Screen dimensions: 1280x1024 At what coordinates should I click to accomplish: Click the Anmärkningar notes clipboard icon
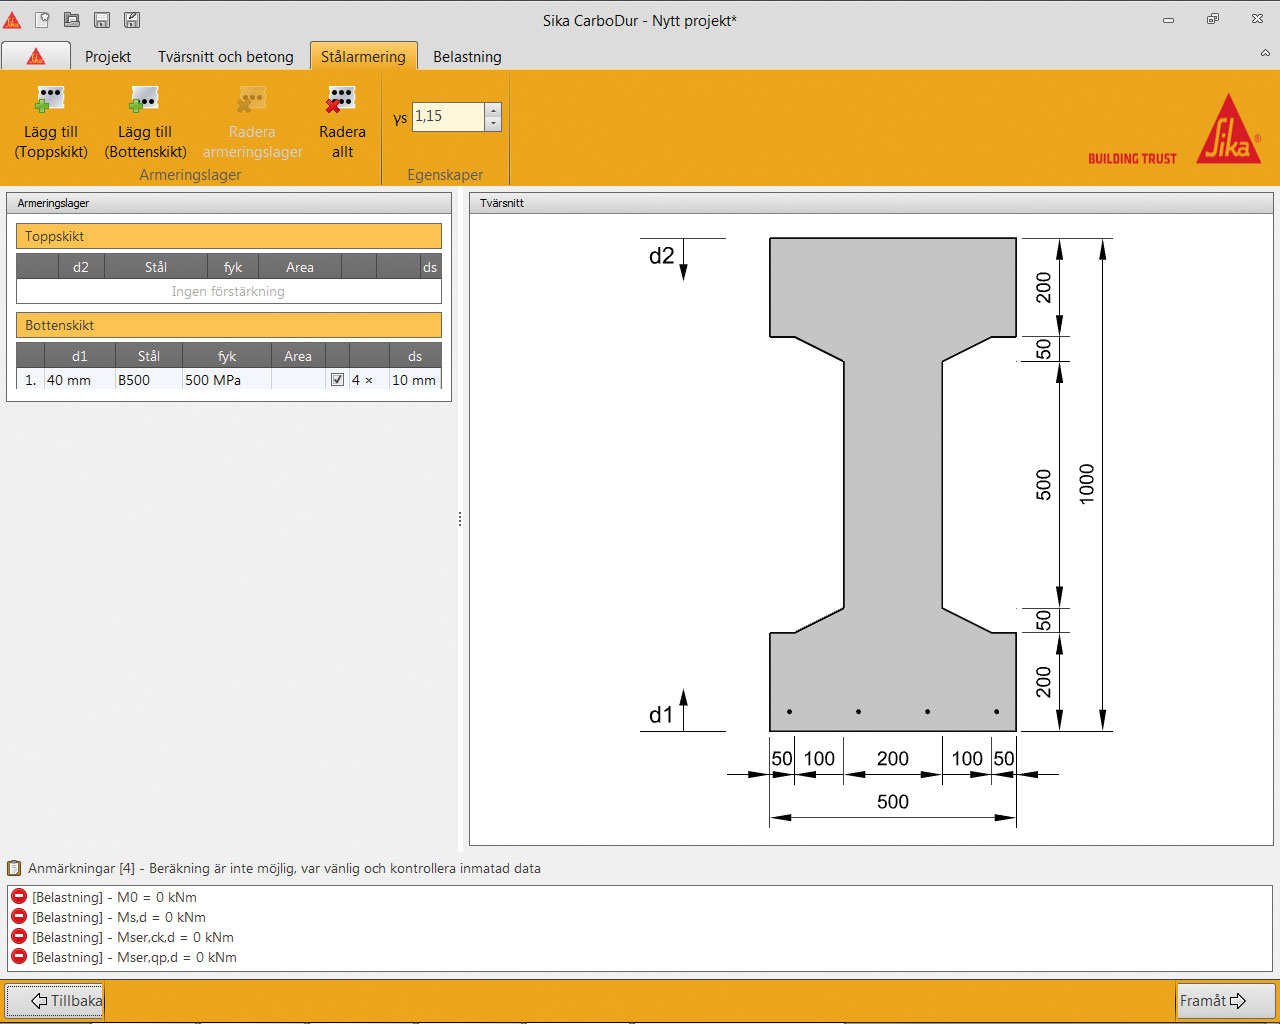[14, 868]
